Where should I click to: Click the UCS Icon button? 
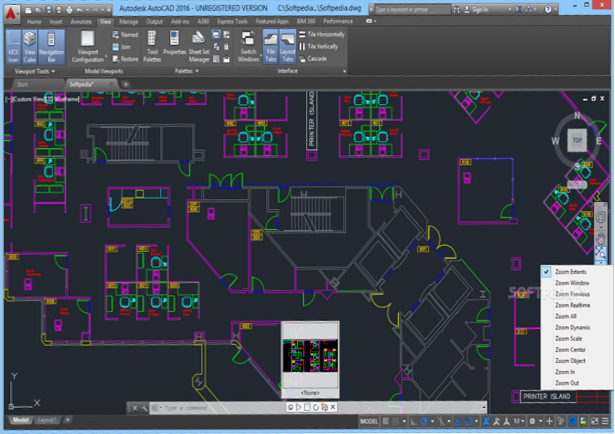[13, 45]
